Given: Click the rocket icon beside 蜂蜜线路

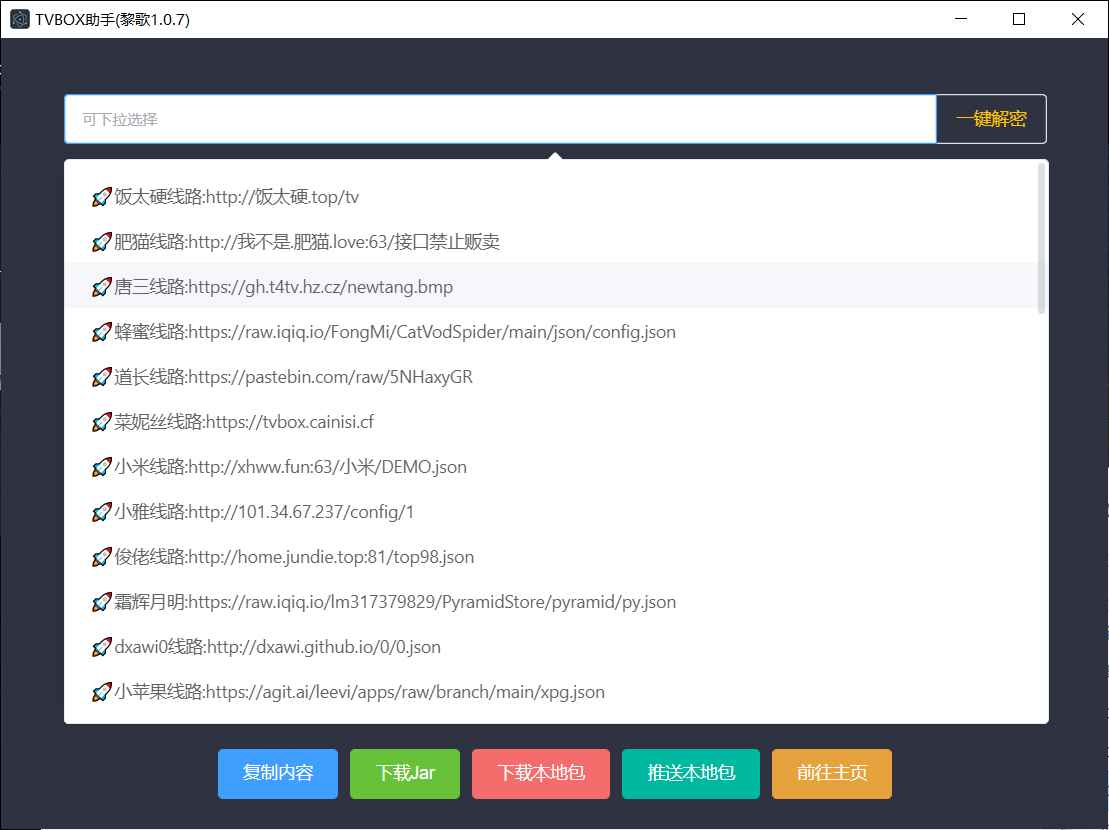Looking at the screenshot, I should (x=101, y=331).
